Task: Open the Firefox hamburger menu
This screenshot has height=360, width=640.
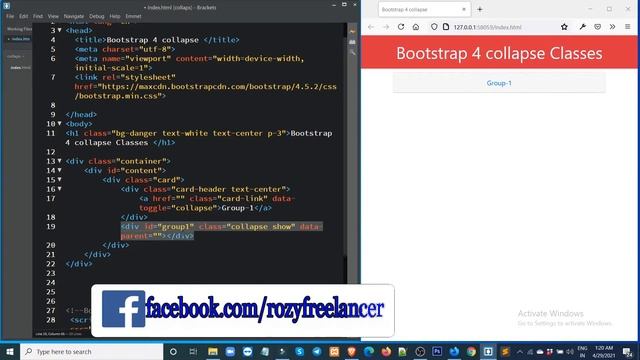Action: tap(628, 27)
